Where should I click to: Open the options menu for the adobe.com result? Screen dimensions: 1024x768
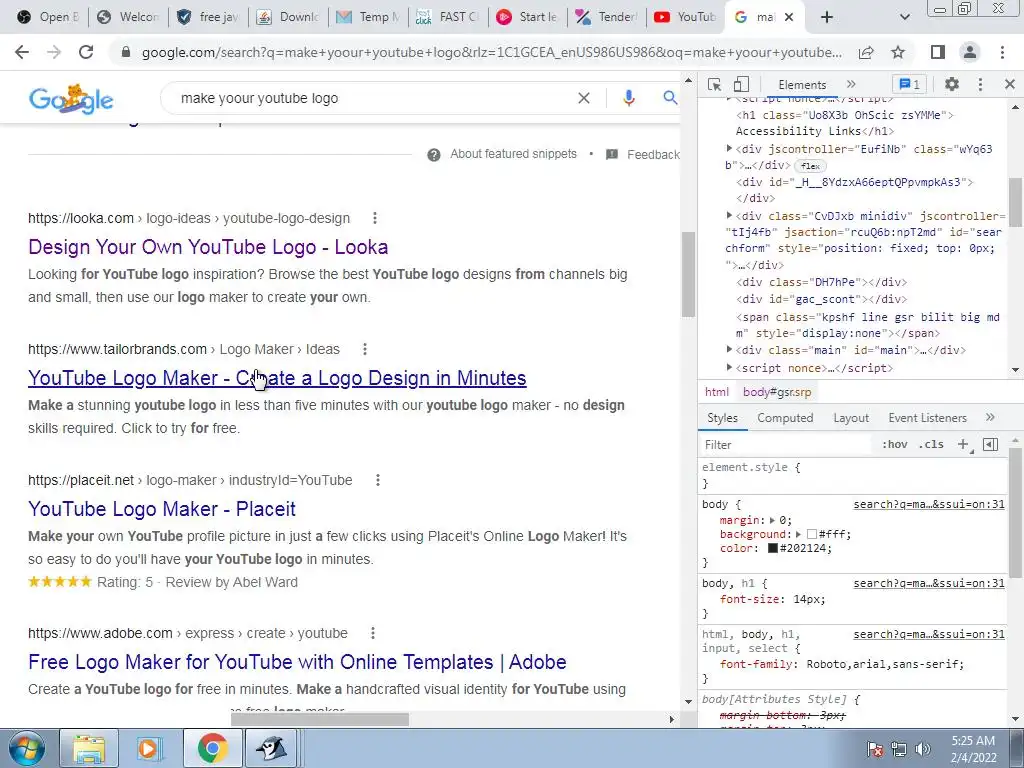tap(372, 633)
